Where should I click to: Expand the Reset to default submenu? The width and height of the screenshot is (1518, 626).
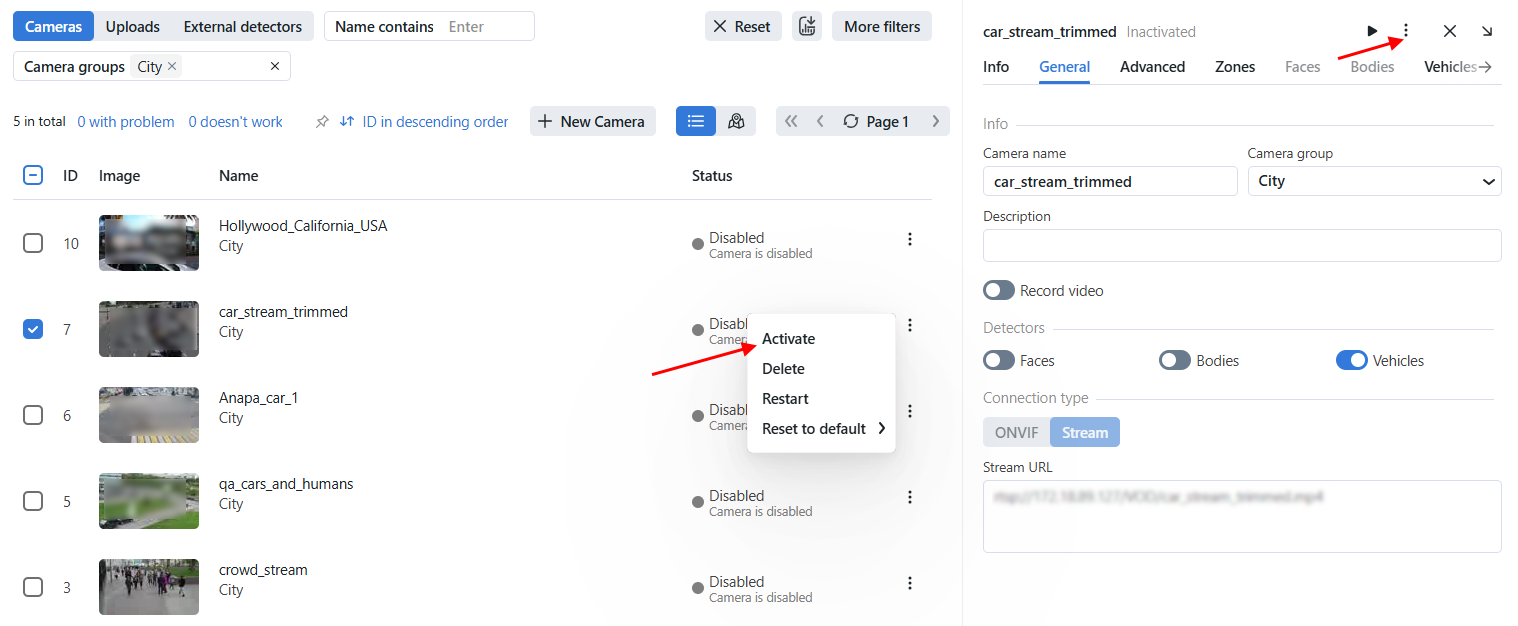(822, 429)
